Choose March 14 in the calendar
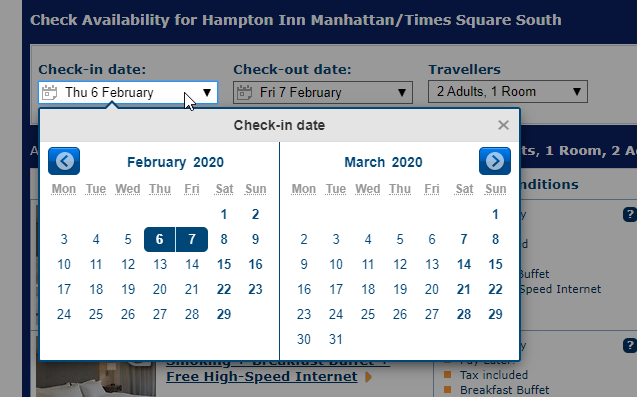The width and height of the screenshot is (637, 397). (464, 265)
